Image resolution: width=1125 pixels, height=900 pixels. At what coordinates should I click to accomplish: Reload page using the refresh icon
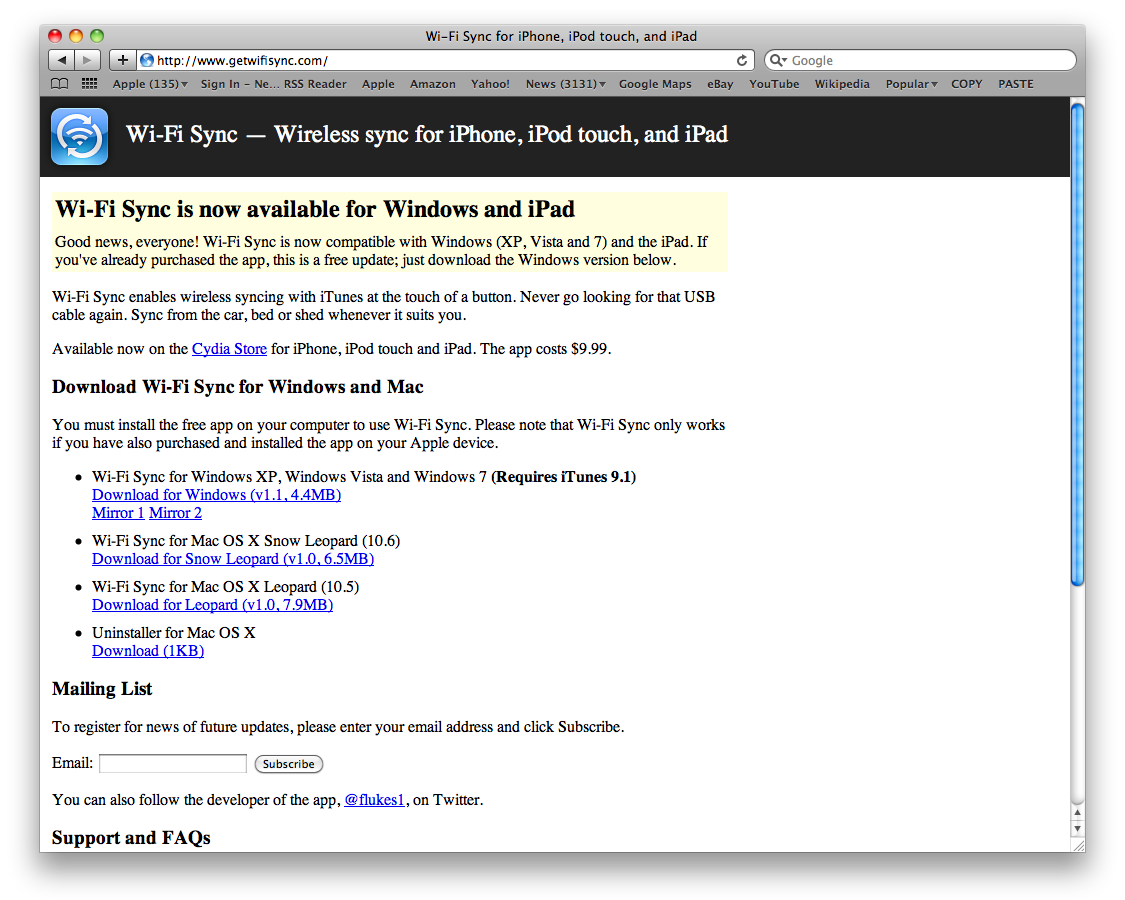click(742, 60)
